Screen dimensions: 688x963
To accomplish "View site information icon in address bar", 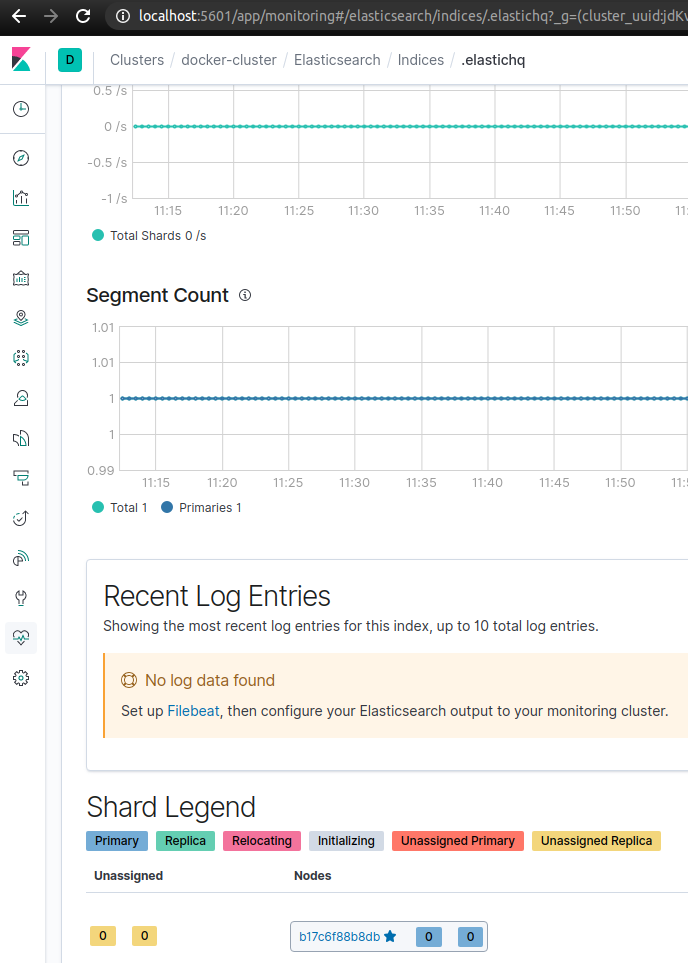I will (123, 16).
